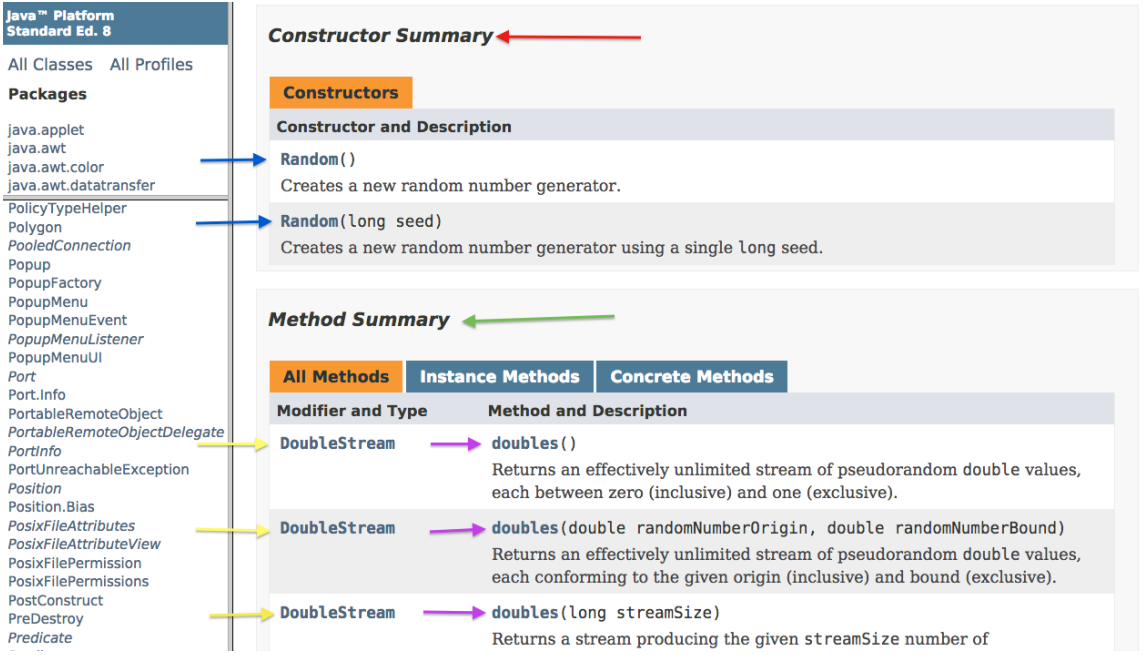
Task: Show the Concrete Methods tab
Action: pyautogui.click(x=691, y=377)
